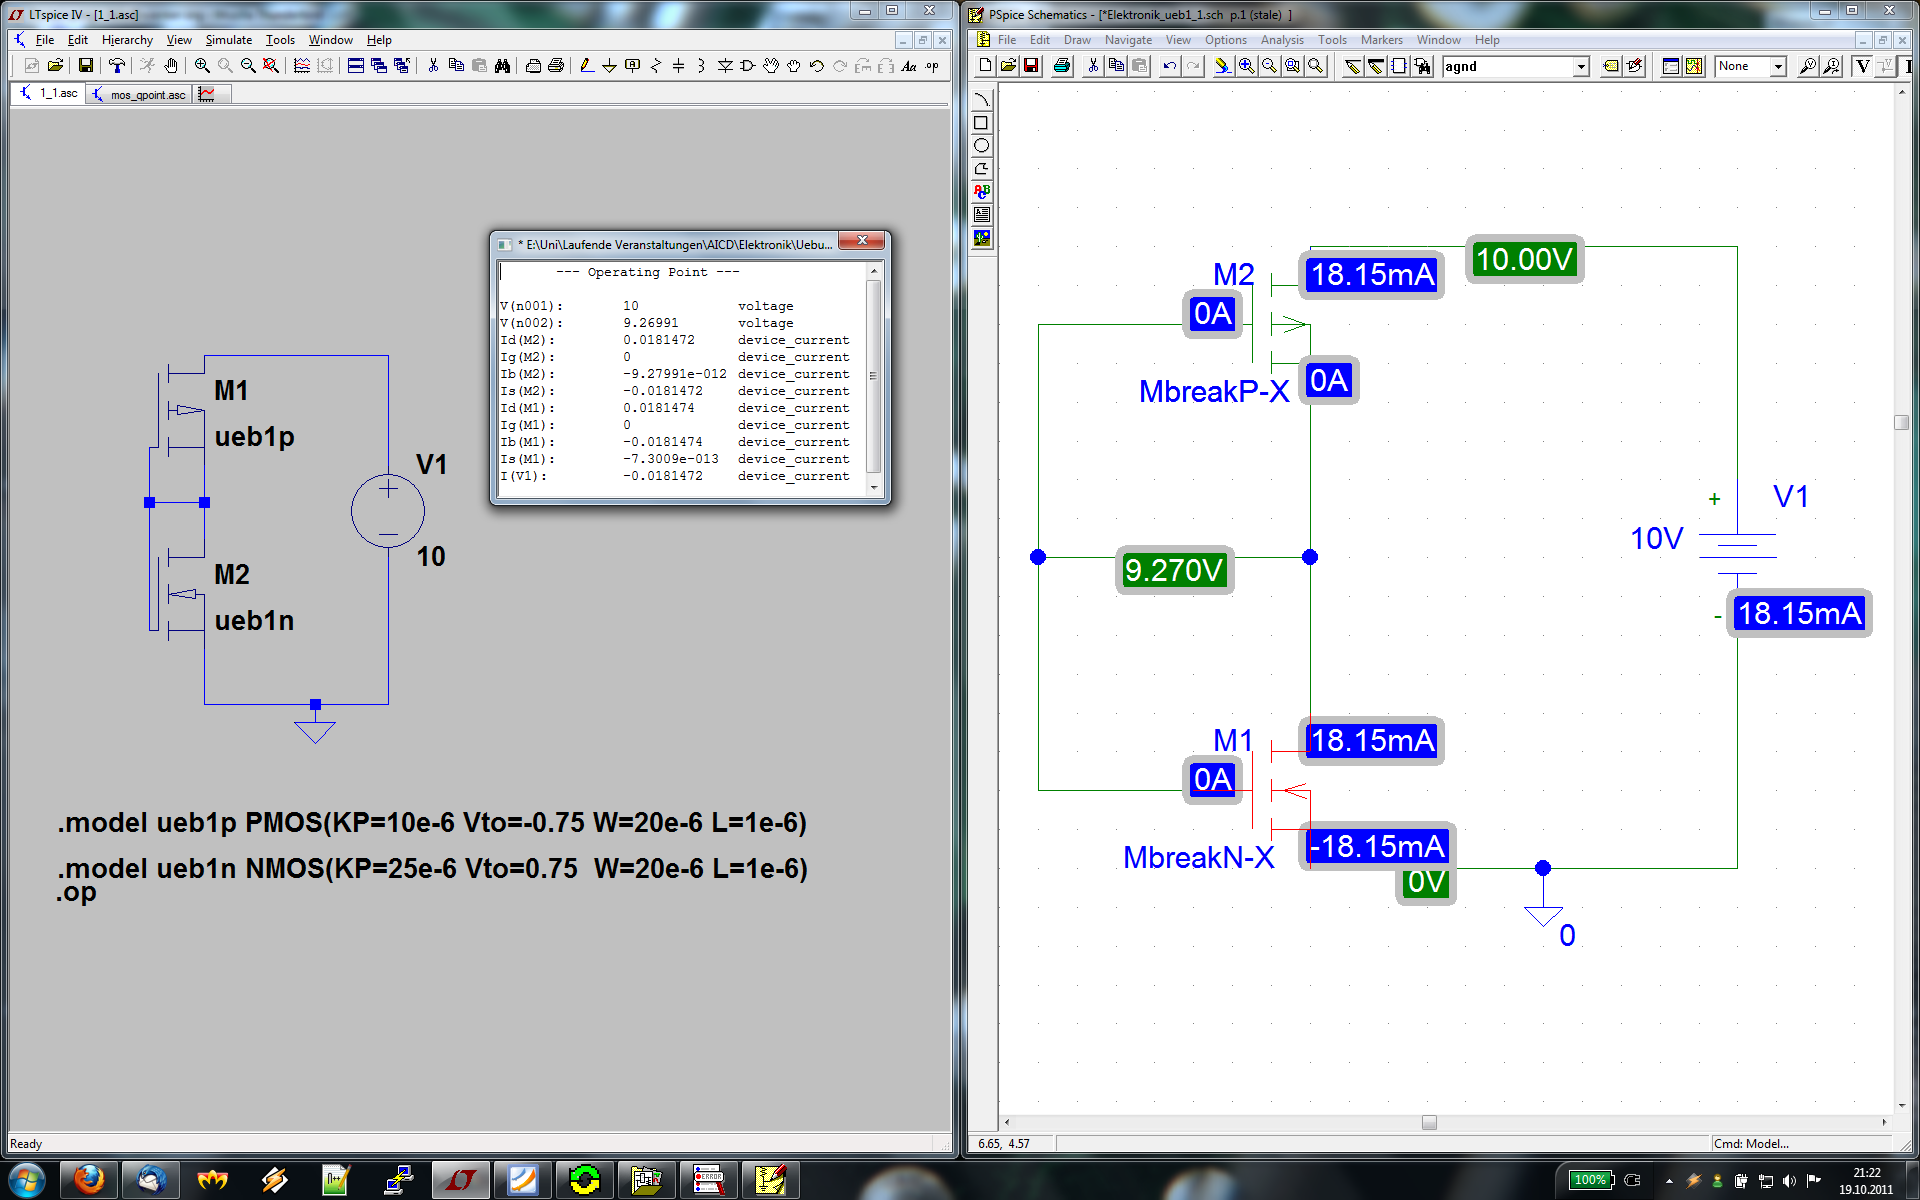
Task: Create a new schematic in PSpice toolbar
Action: pos(985,66)
